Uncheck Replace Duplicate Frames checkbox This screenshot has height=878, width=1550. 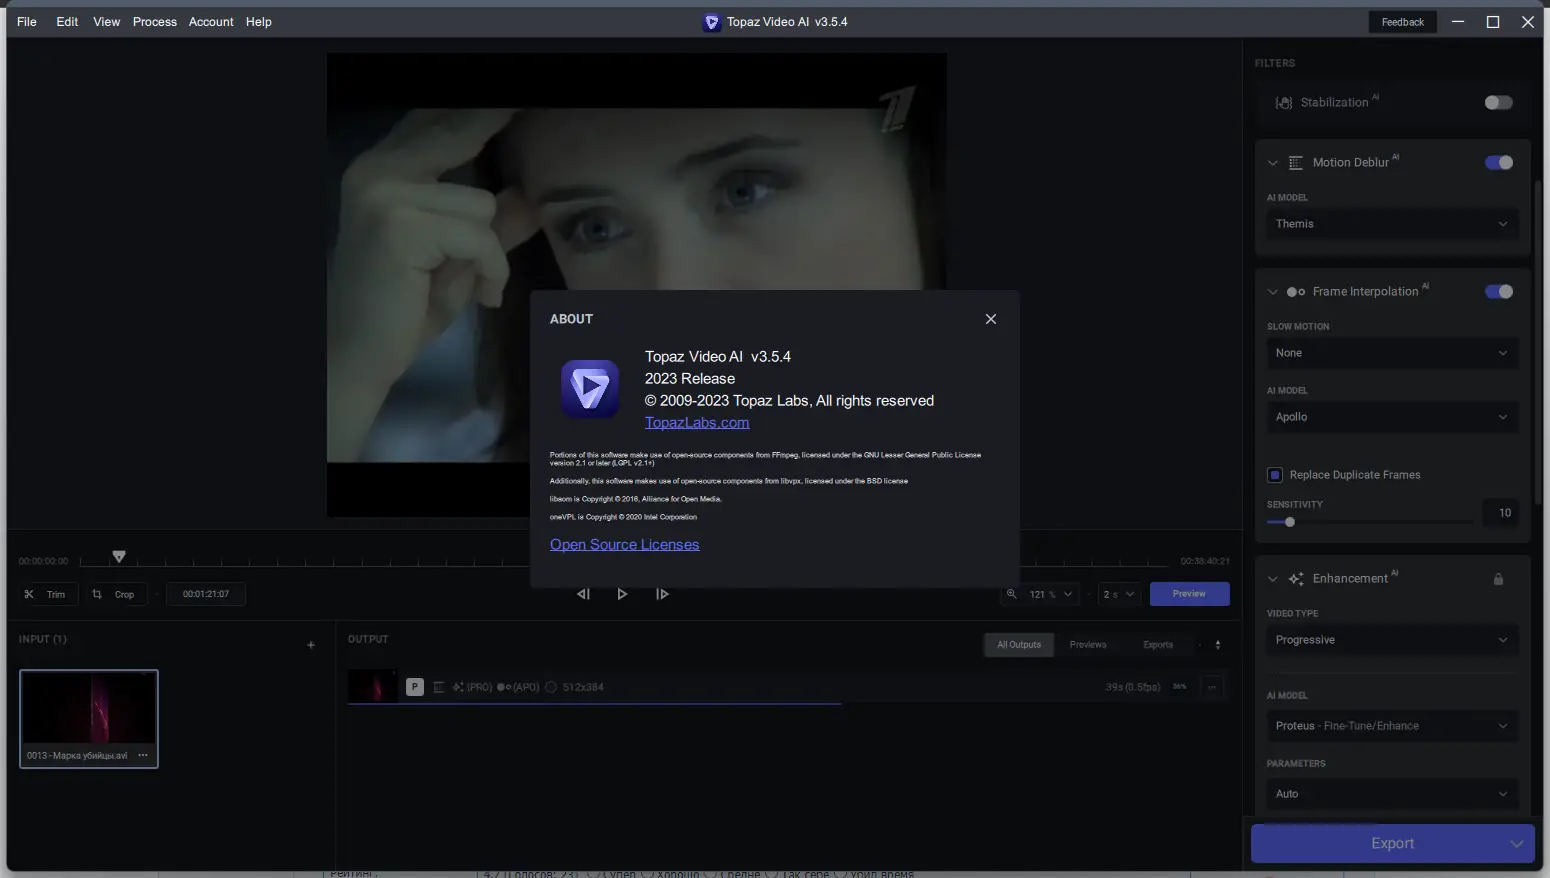1275,475
